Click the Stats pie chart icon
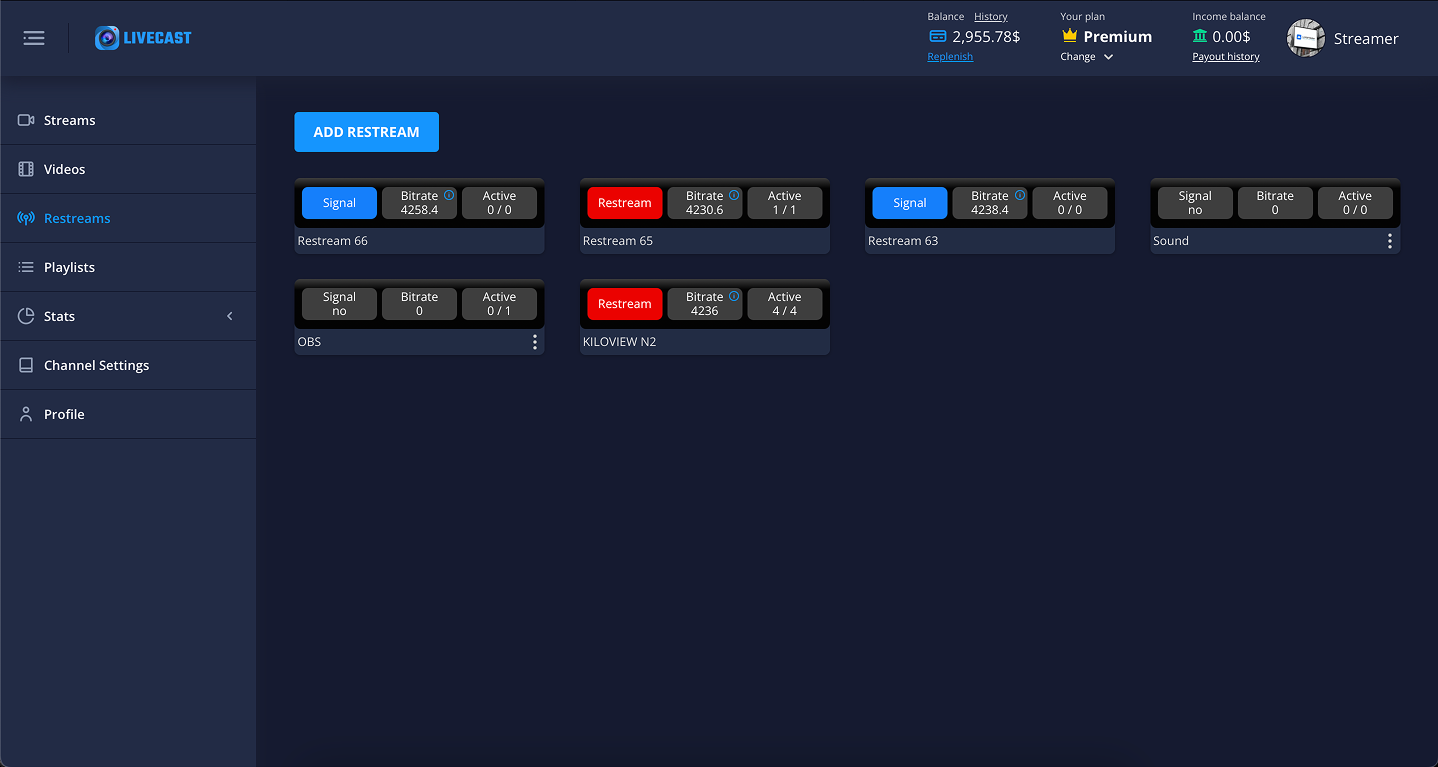Screen dimensions: 1438x767 25,316
